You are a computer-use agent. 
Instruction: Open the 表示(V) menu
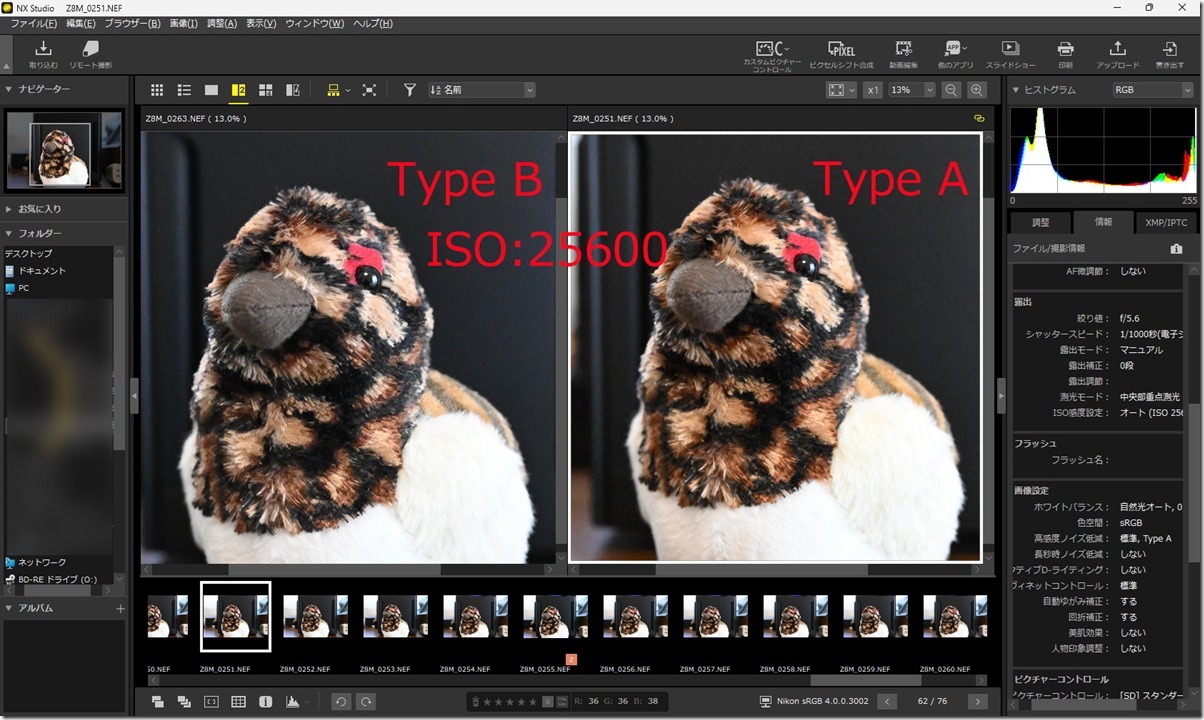click(x=261, y=23)
